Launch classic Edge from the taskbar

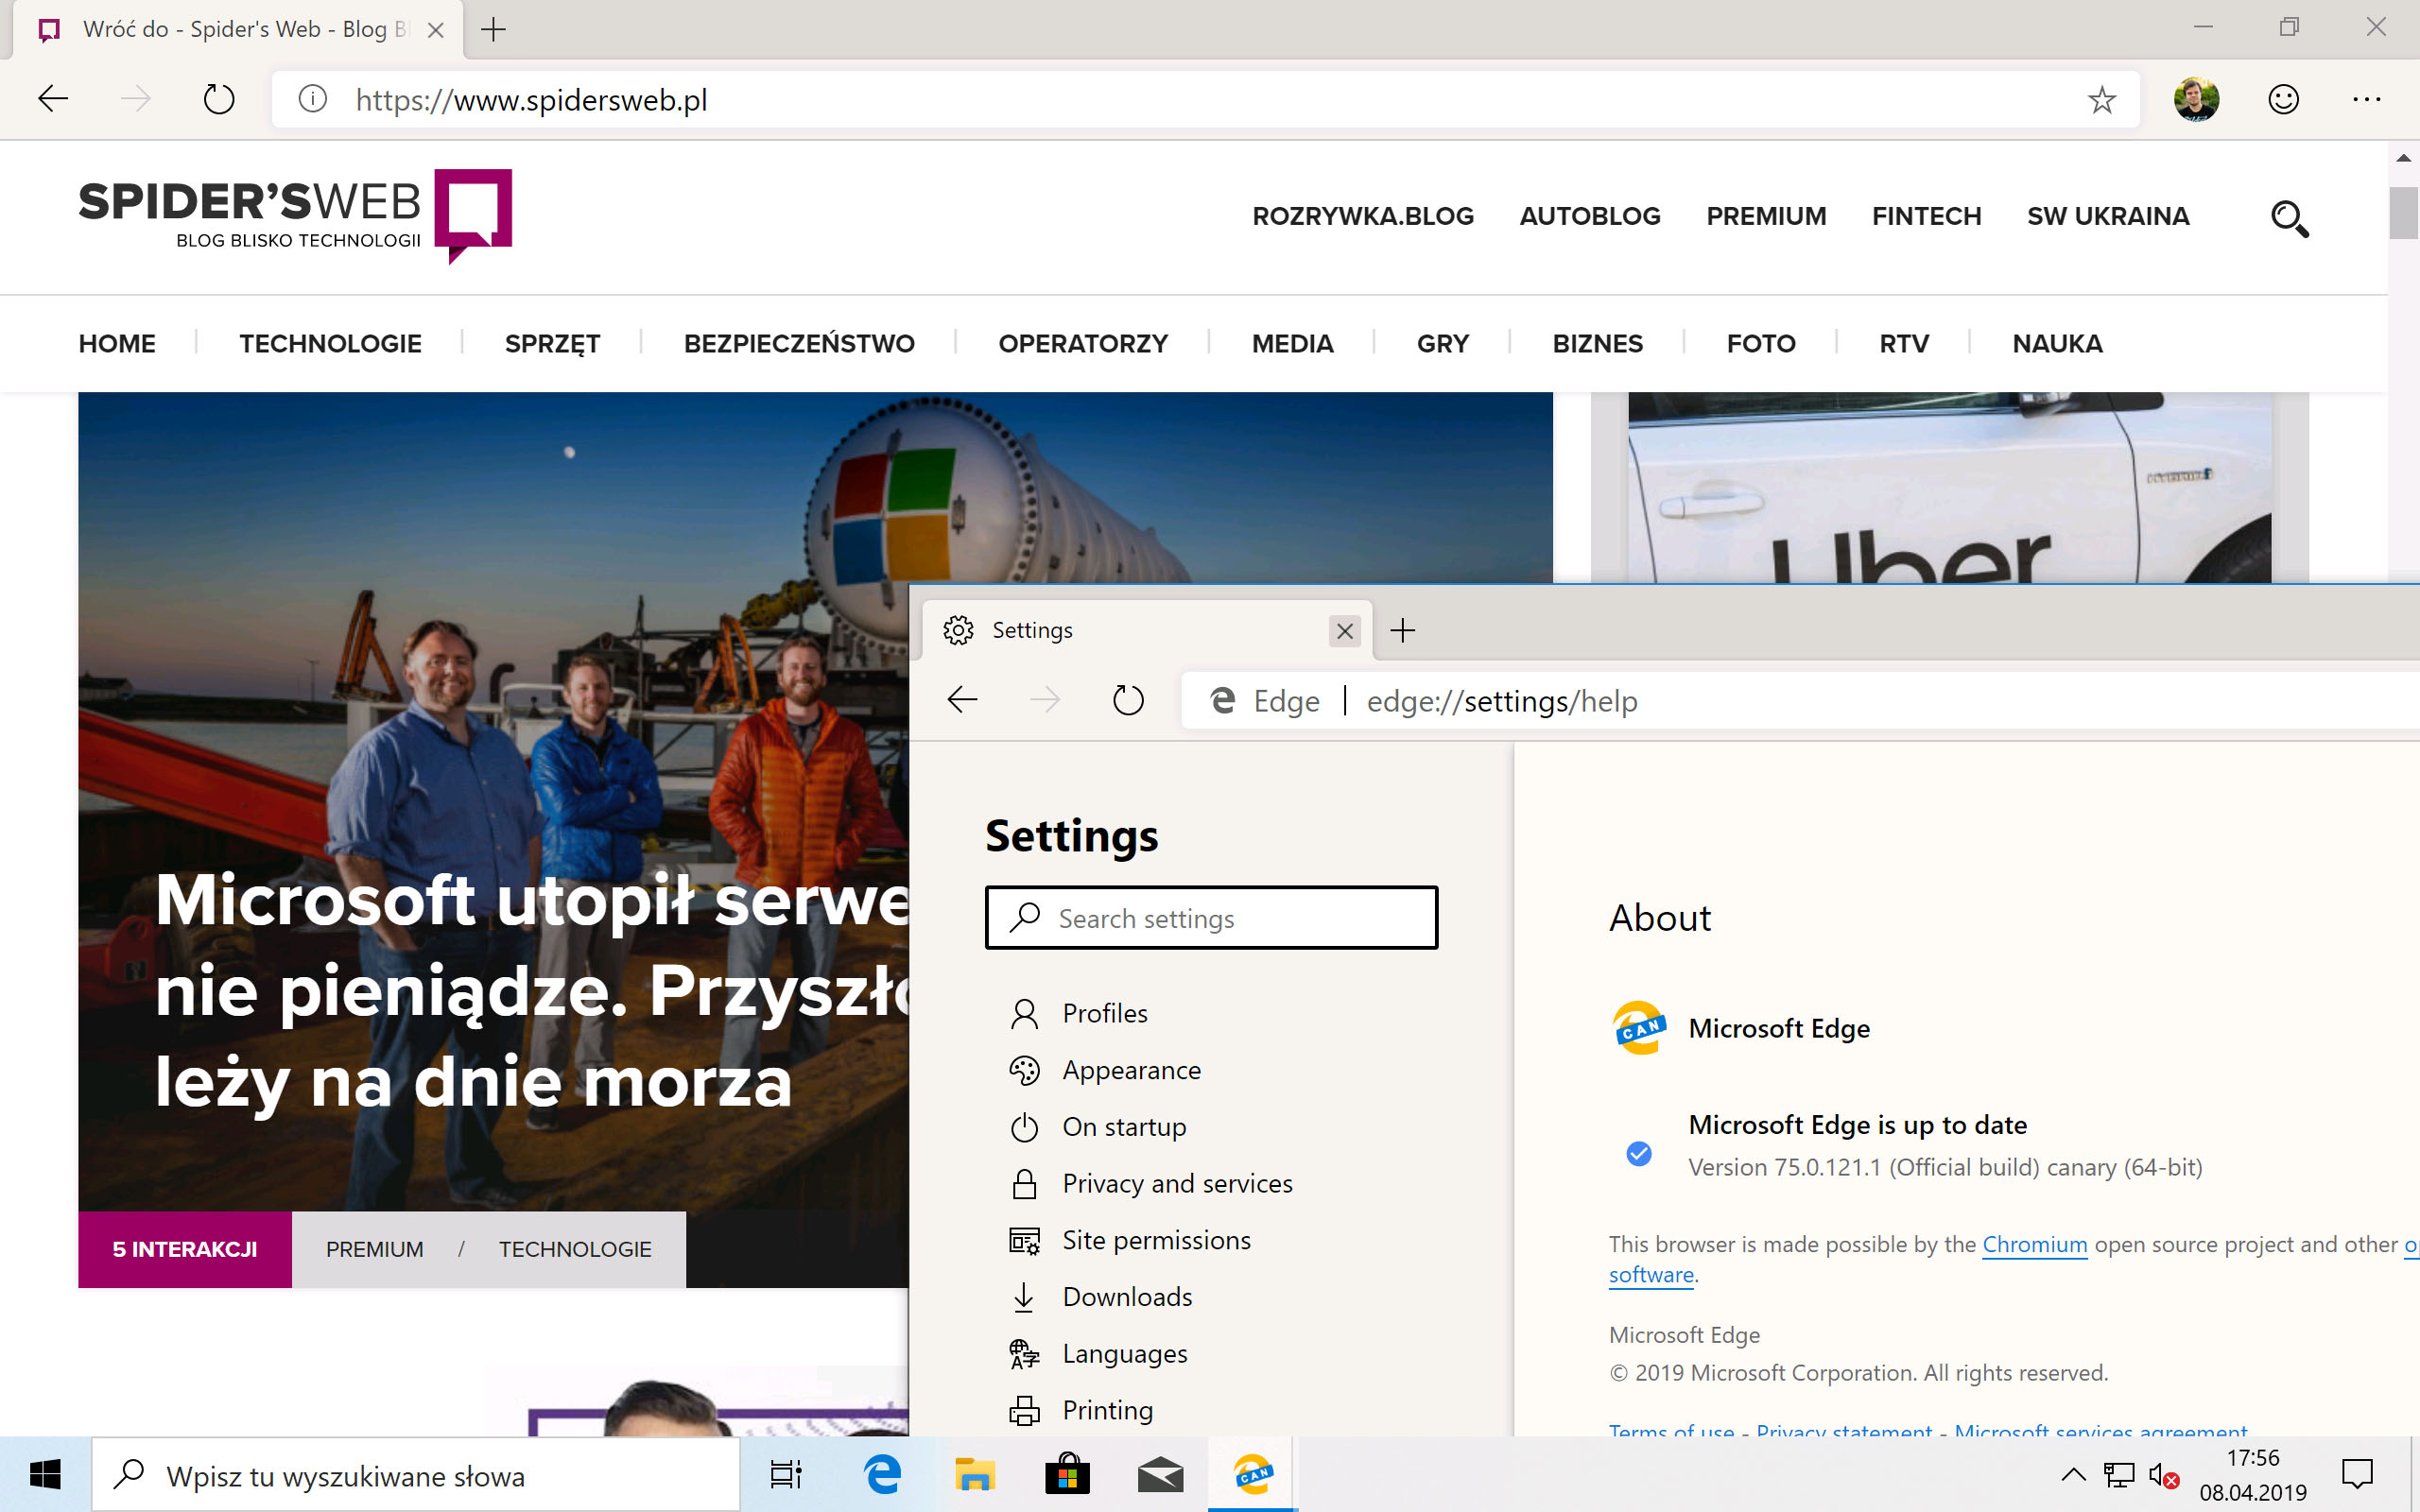pyautogui.click(x=881, y=1474)
